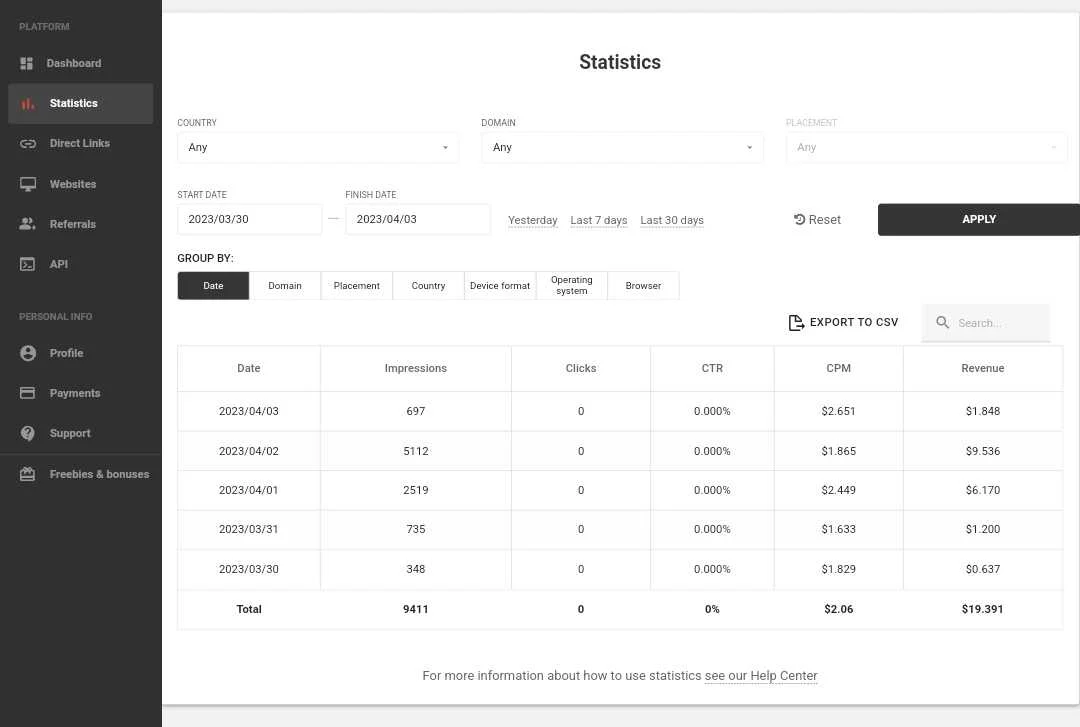Click the Reset filters button
Viewport: 1080px width, 727px height.
(817, 219)
